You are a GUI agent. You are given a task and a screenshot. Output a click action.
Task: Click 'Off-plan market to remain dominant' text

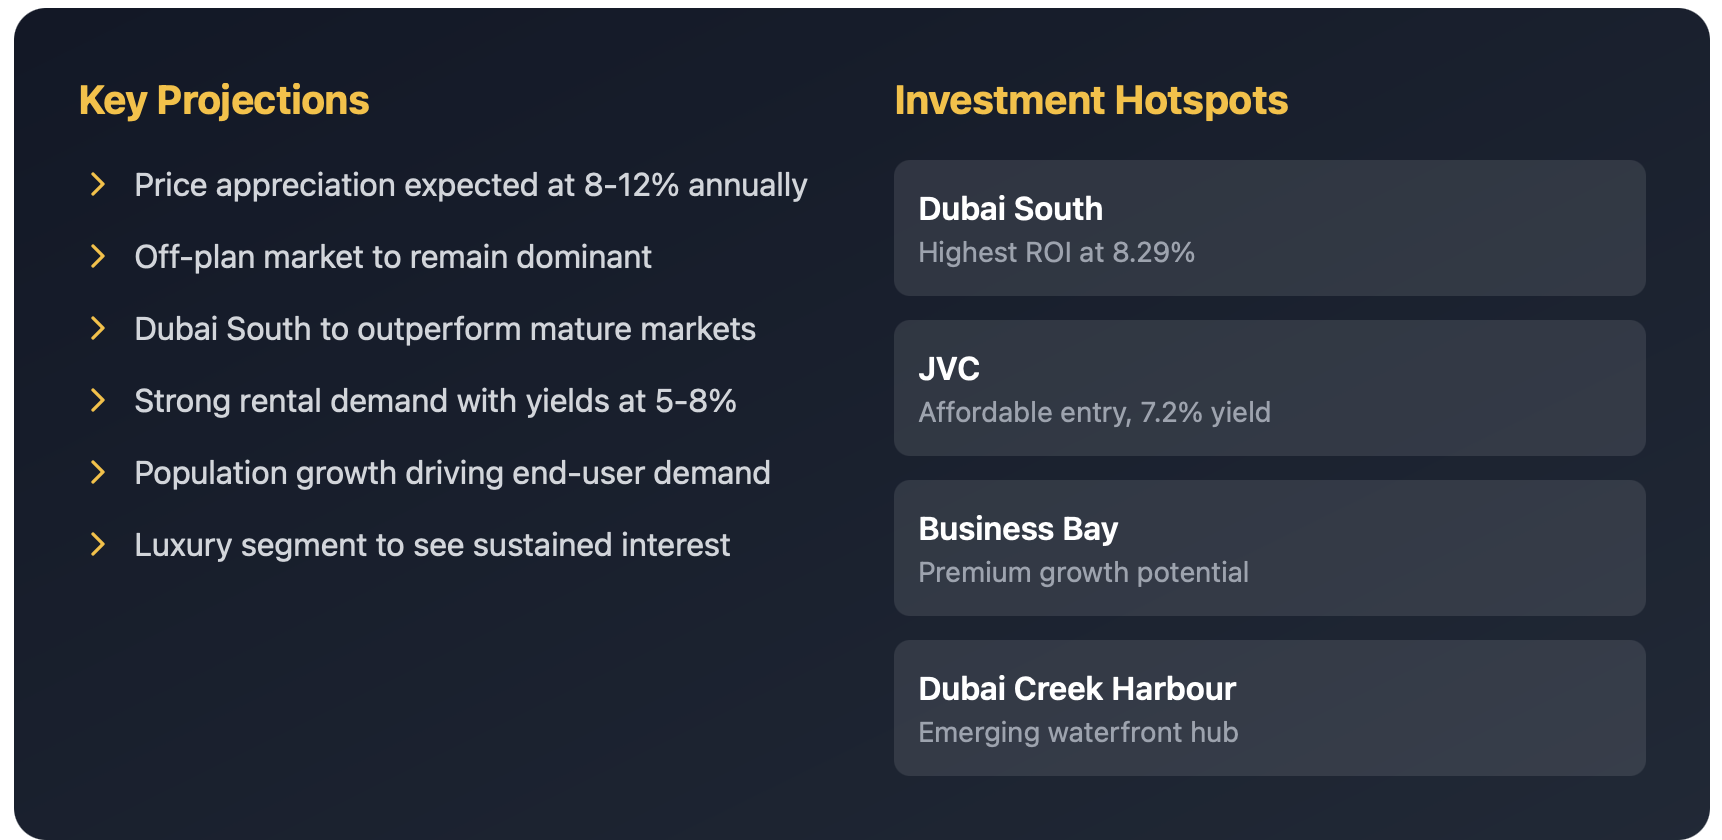click(x=393, y=257)
